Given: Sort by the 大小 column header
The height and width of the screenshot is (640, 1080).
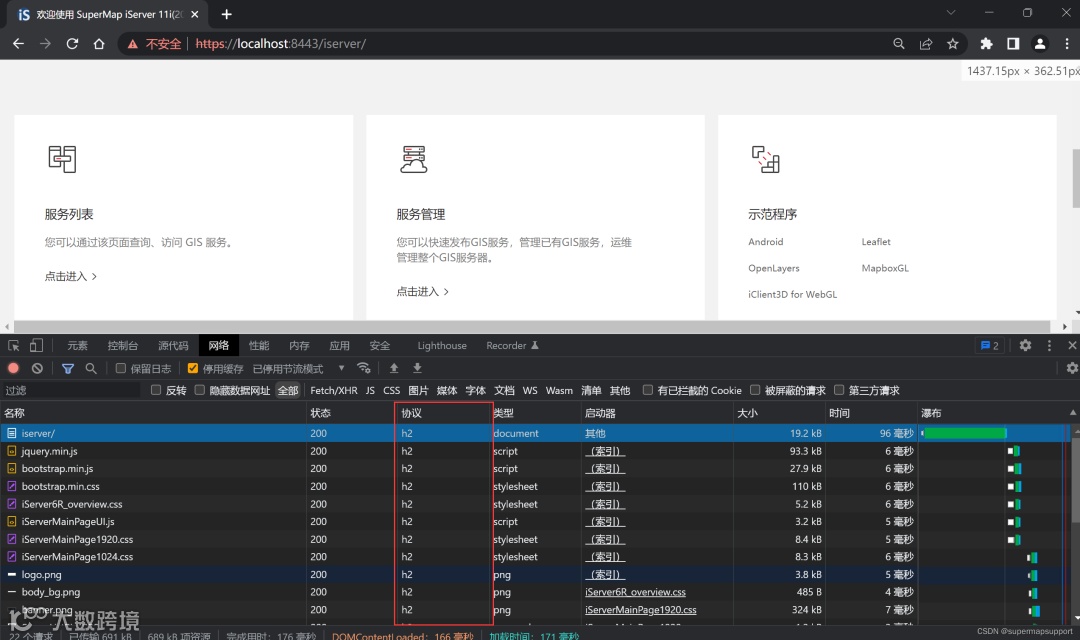Looking at the screenshot, I should pos(779,413).
